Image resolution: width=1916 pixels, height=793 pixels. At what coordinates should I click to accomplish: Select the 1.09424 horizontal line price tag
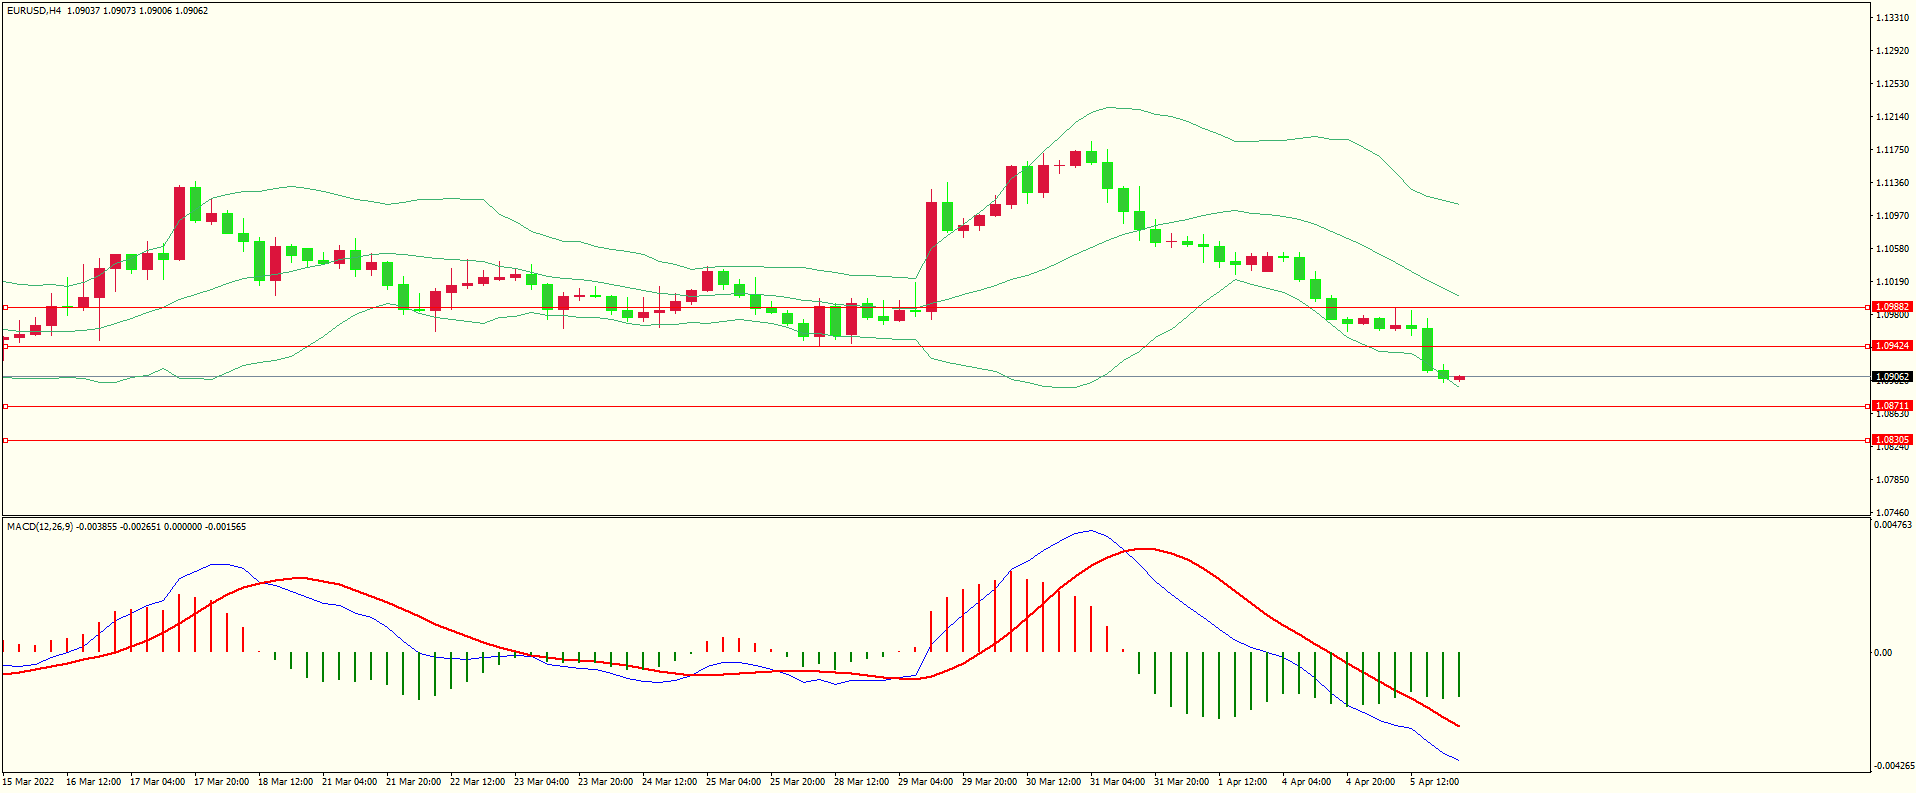(x=1891, y=346)
